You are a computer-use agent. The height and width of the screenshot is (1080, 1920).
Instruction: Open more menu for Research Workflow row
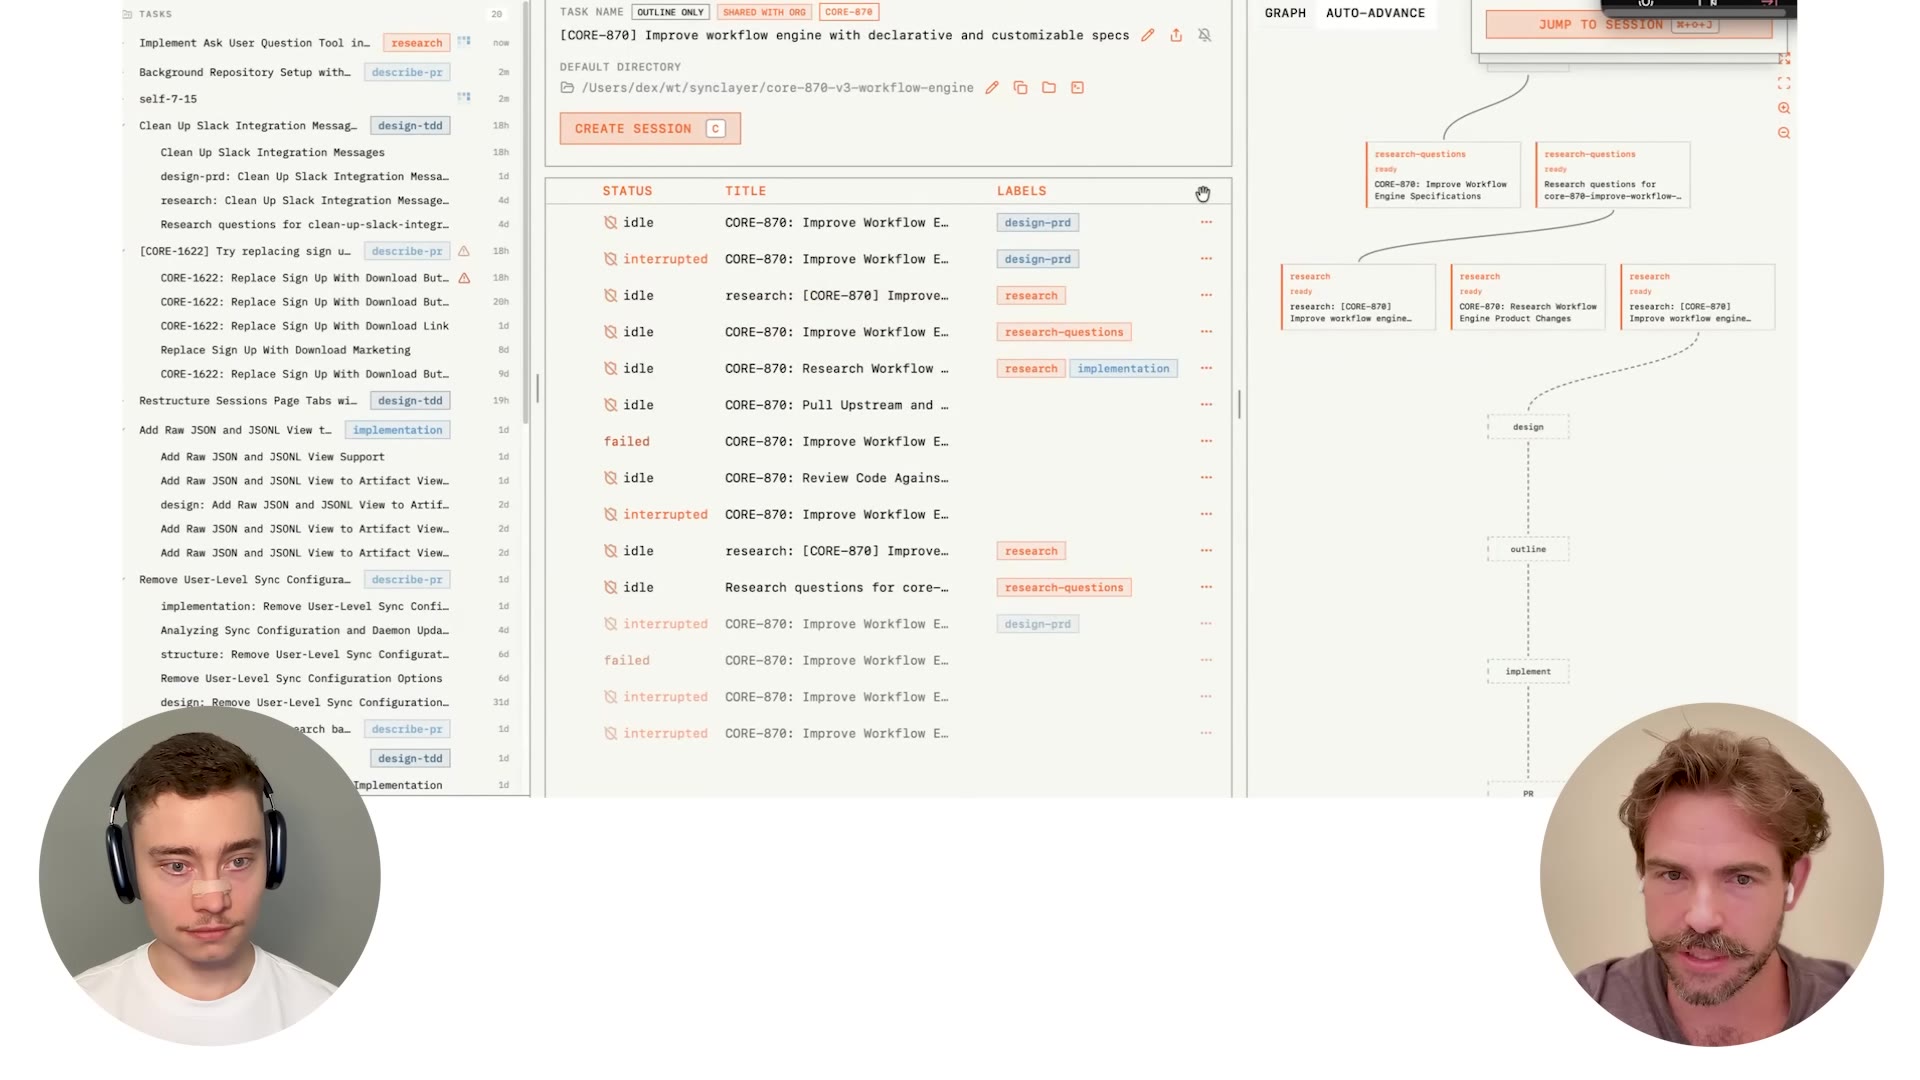tap(1206, 368)
